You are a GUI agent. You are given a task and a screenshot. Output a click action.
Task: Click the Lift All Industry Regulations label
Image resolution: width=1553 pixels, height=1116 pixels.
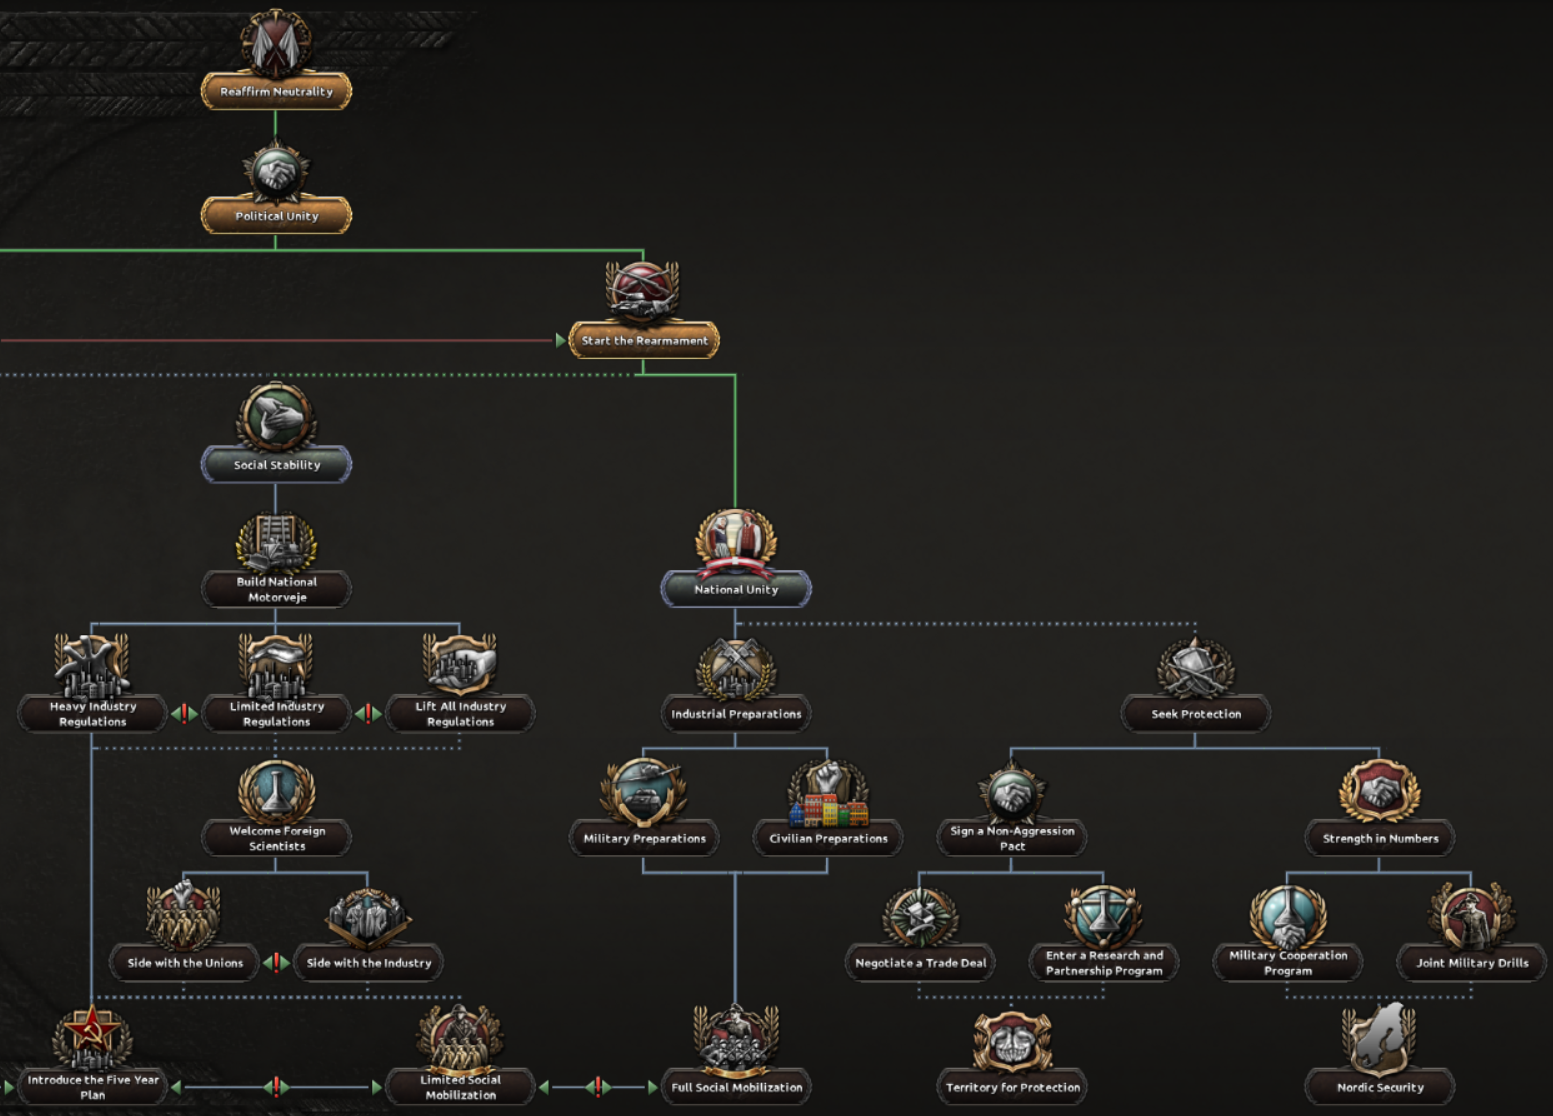(460, 713)
